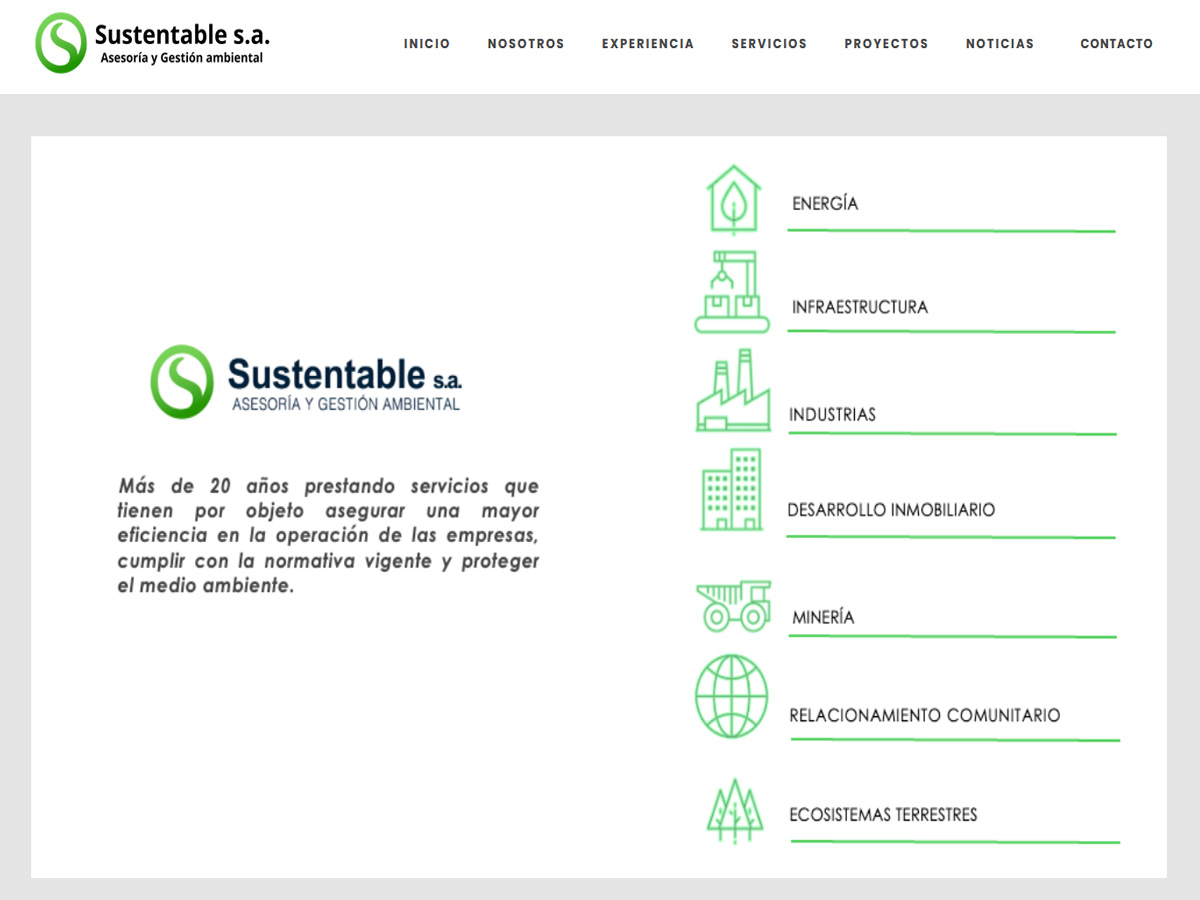Click the RELACIONAMIENTO COMUNITARIO text label
The width and height of the screenshot is (1200, 900).
(925, 716)
